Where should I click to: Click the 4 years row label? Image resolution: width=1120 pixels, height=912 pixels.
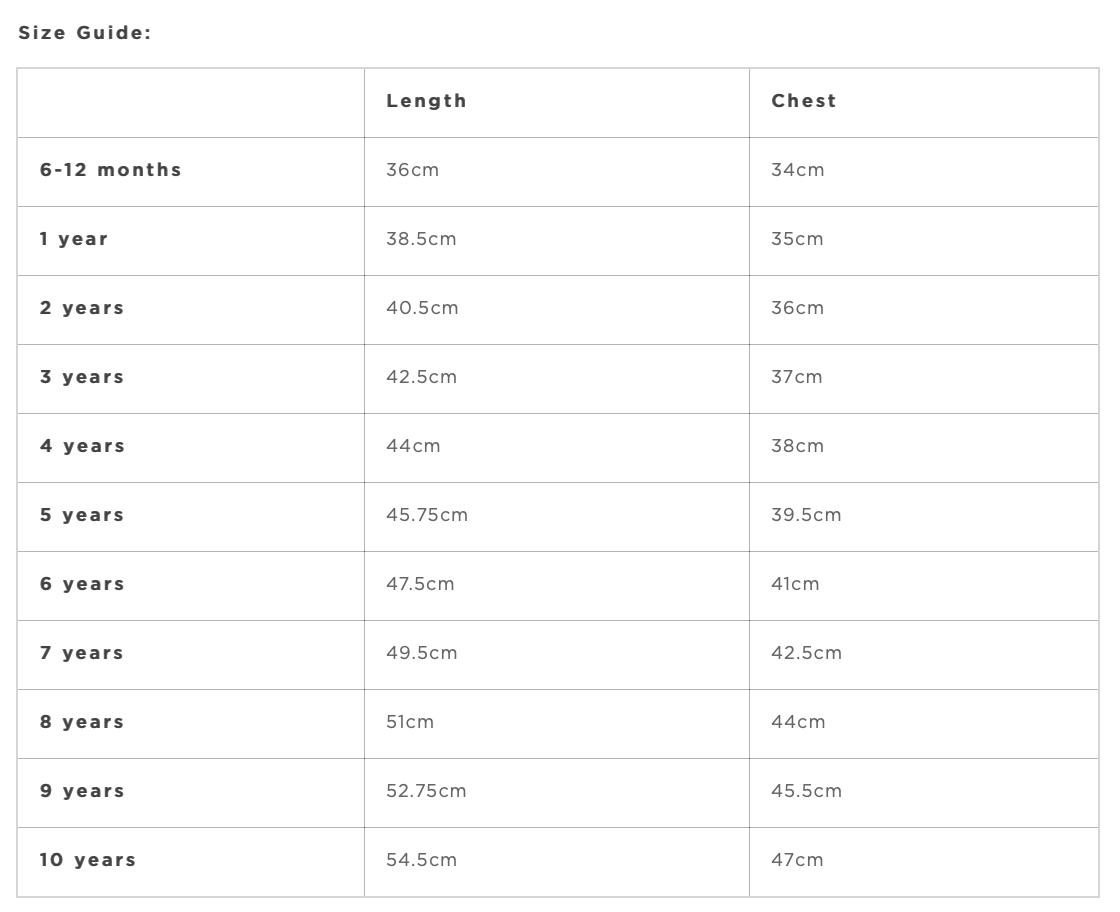click(82, 446)
